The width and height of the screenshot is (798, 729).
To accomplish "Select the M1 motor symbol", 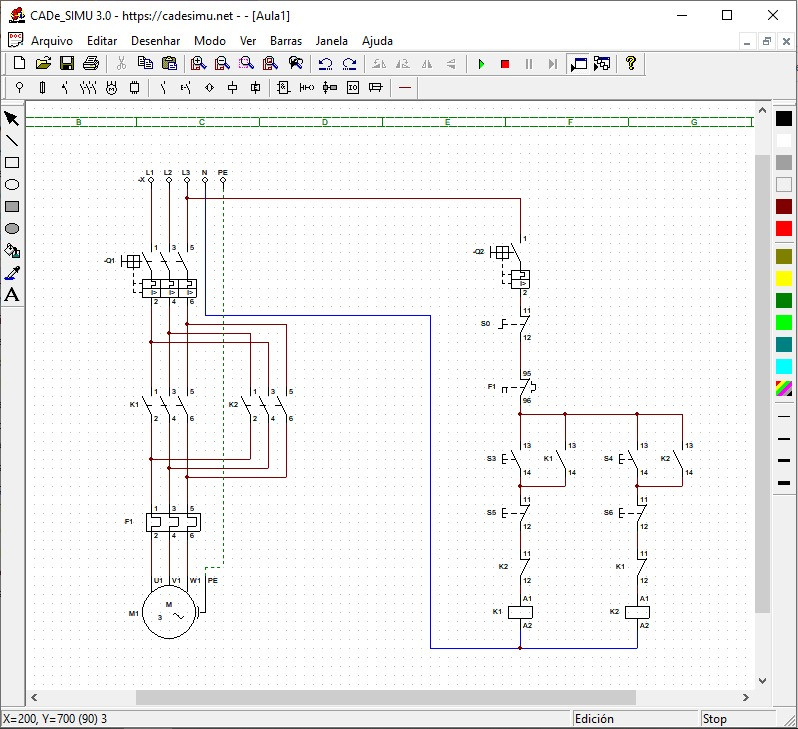I will click(x=169, y=612).
